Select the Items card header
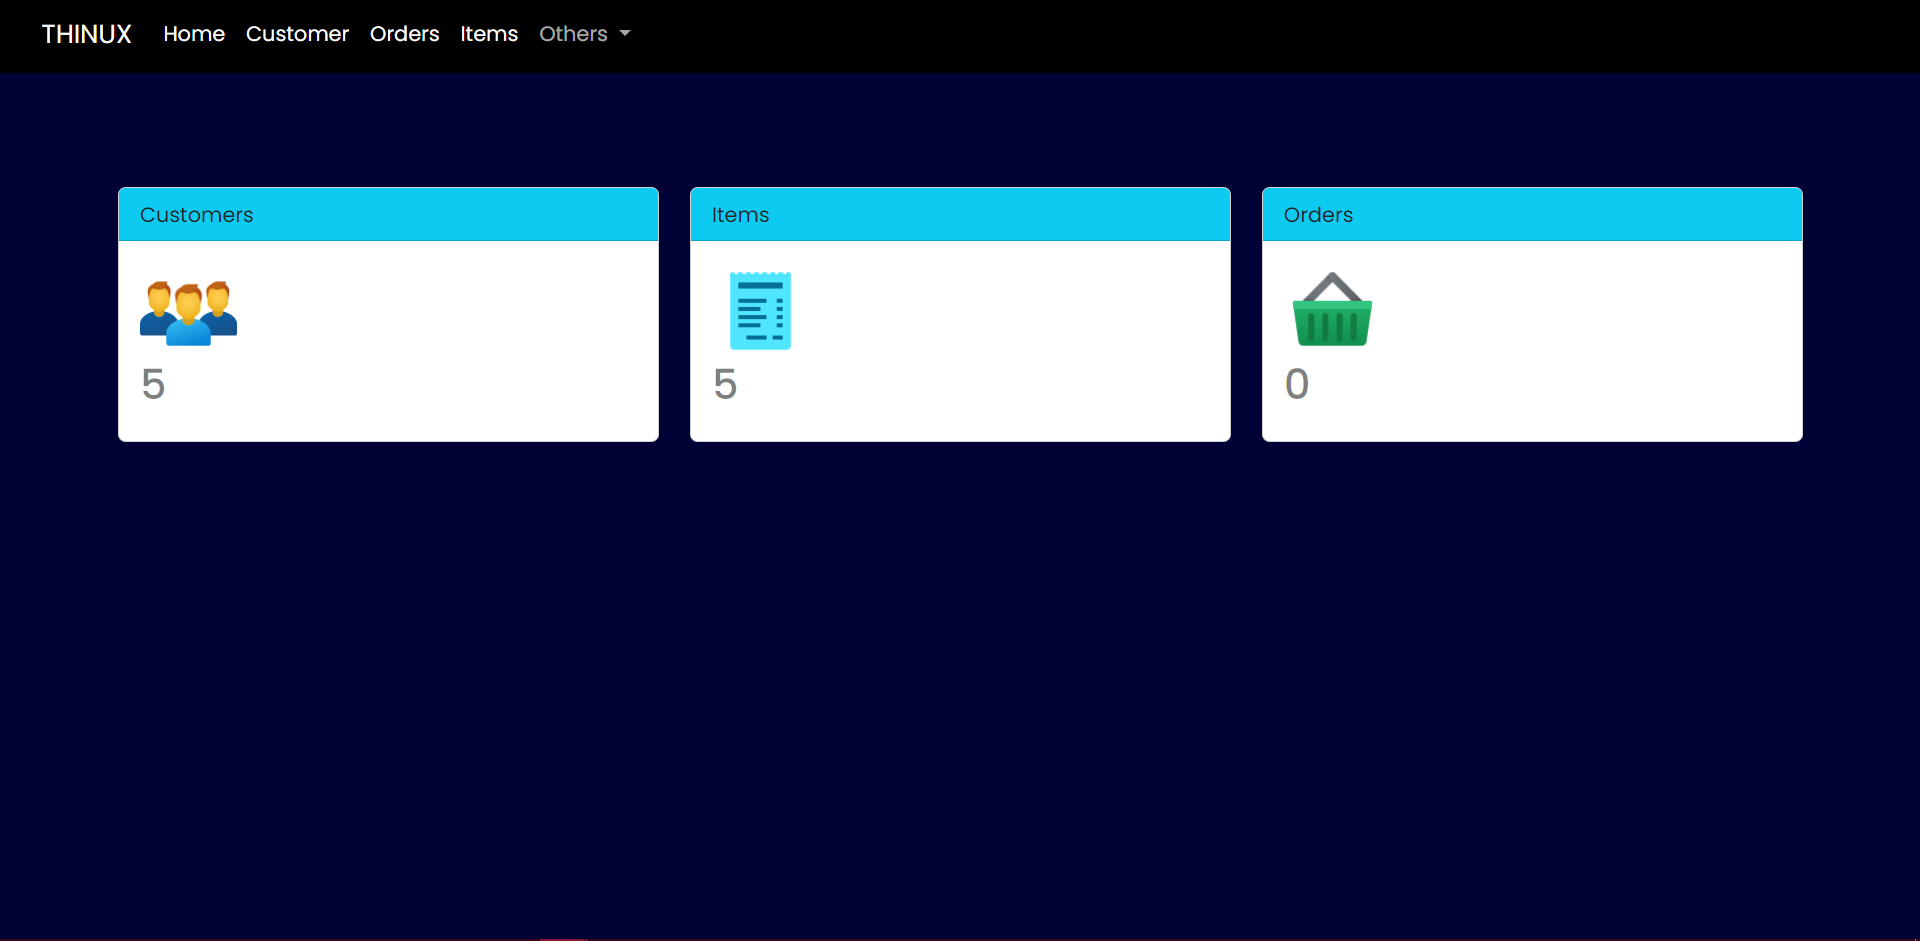This screenshot has width=1920, height=941. (960, 215)
